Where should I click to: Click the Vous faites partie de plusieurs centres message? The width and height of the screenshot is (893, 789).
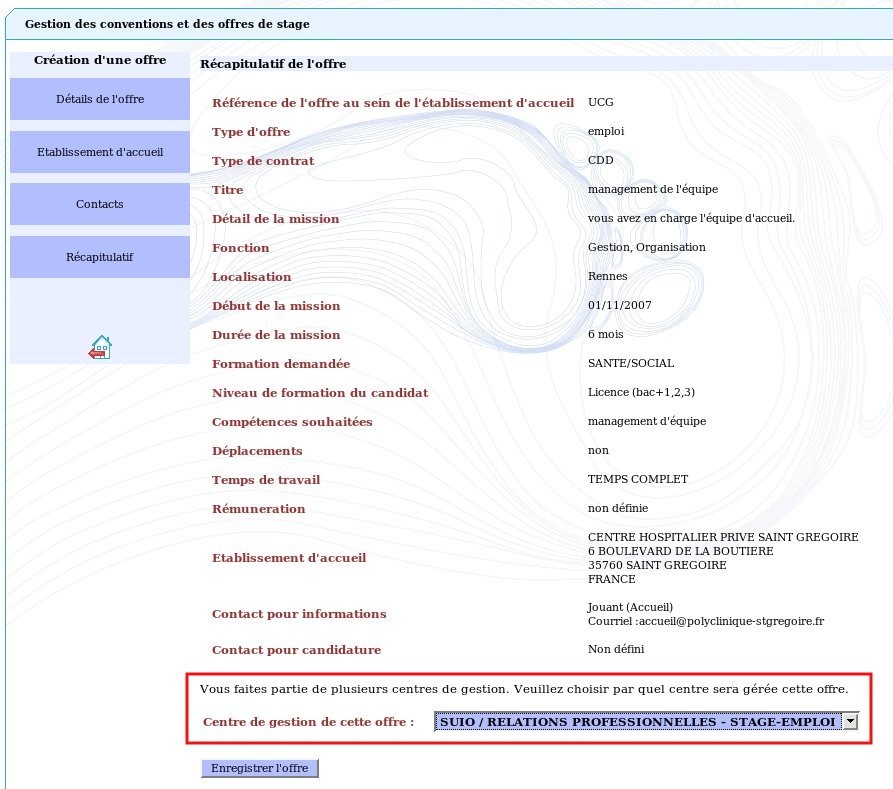tap(523, 689)
